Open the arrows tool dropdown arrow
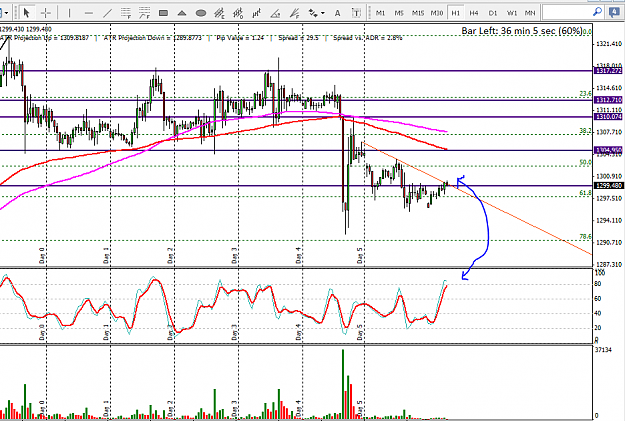This screenshot has height=421, width=625. 322,13
